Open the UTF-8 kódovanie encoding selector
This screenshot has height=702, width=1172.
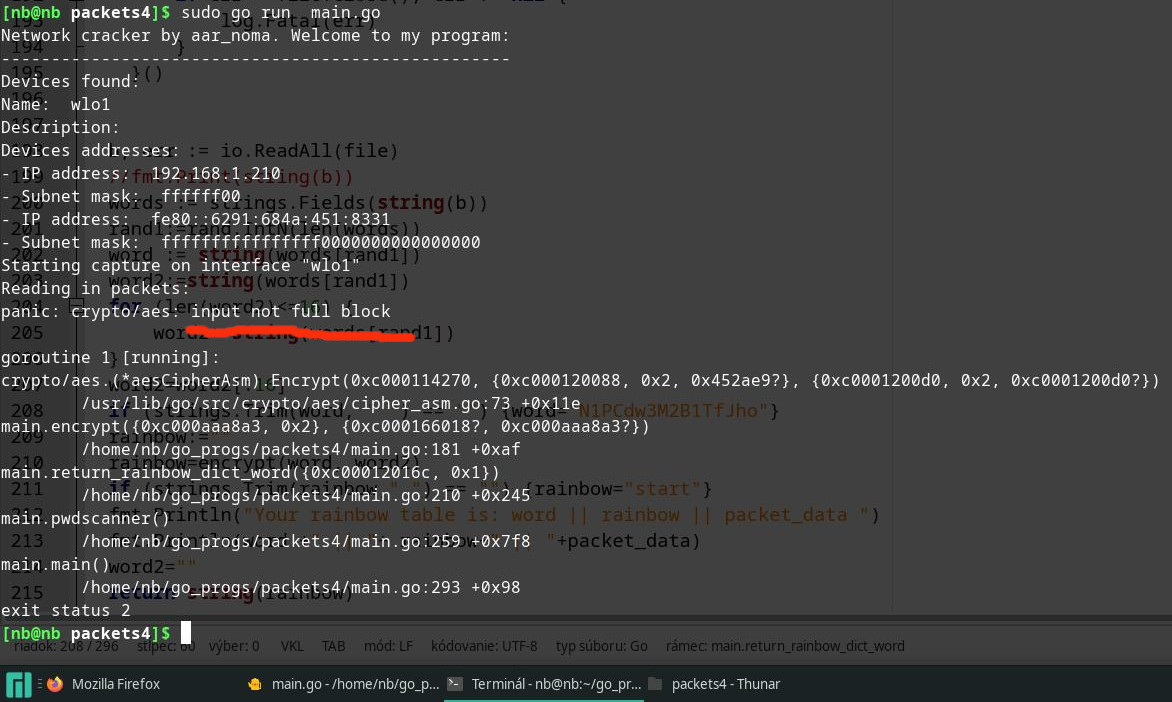[484, 645]
